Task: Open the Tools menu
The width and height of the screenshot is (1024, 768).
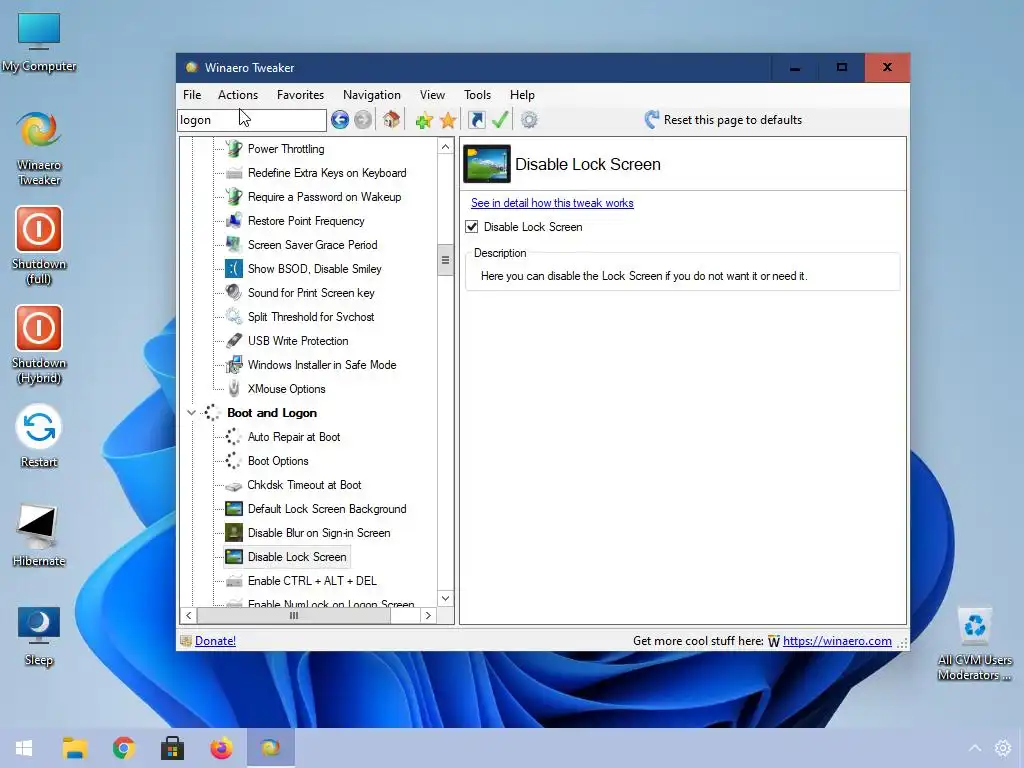Action: (477, 95)
